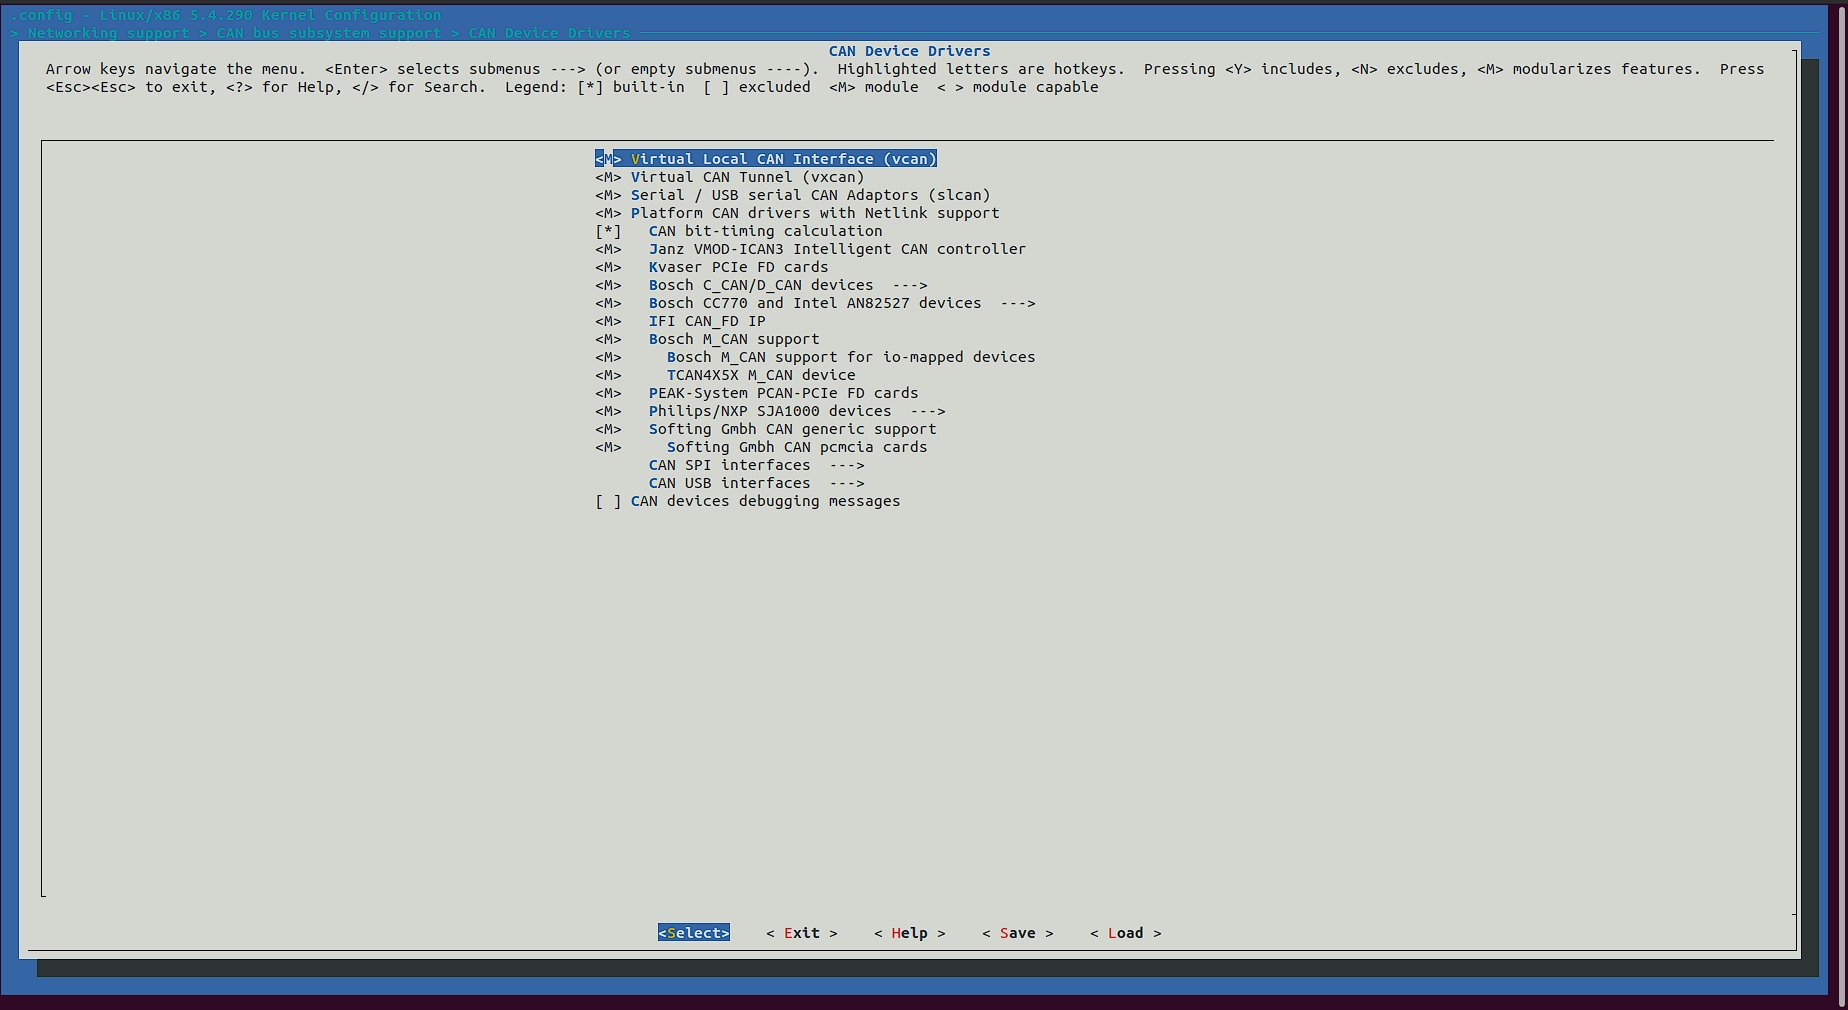Toggle Virtual CAN Tunnel (vxcan) module
The width and height of the screenshot is (1848, 1010).
730,176
